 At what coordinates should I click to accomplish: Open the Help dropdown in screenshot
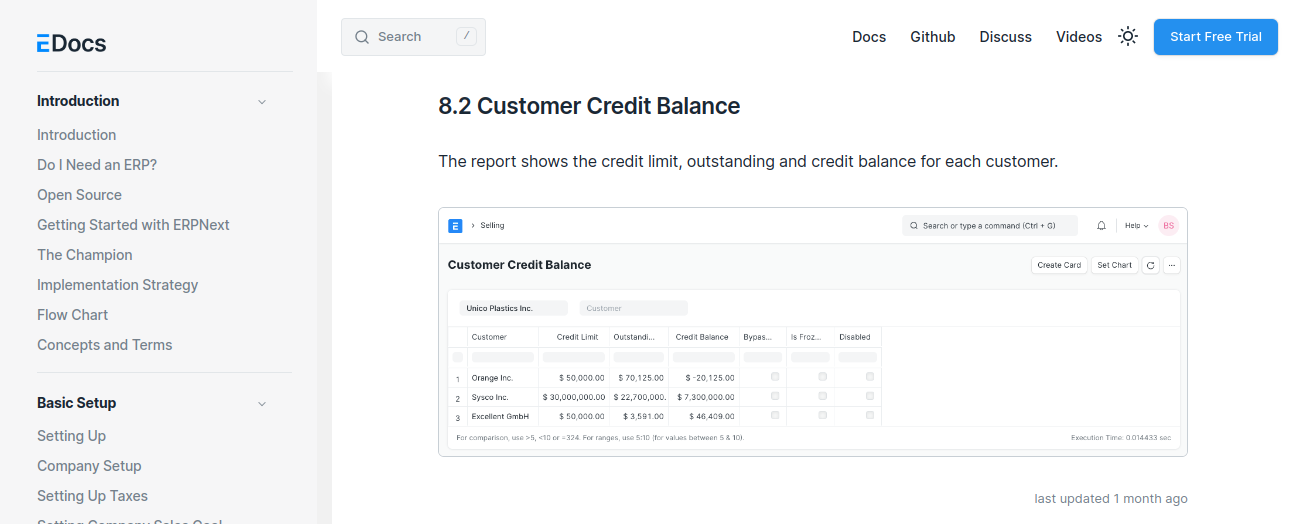tap(1137, 226)
